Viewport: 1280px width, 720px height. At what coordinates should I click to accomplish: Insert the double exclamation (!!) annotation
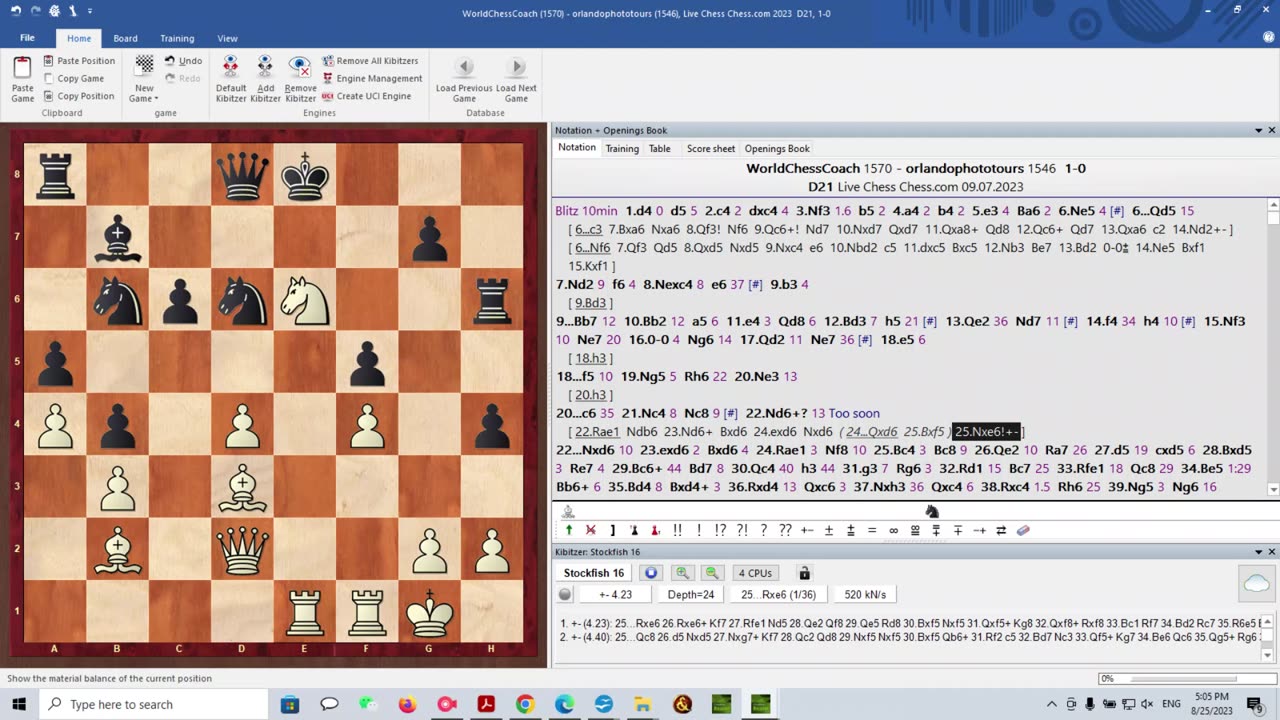click(677, 531)
